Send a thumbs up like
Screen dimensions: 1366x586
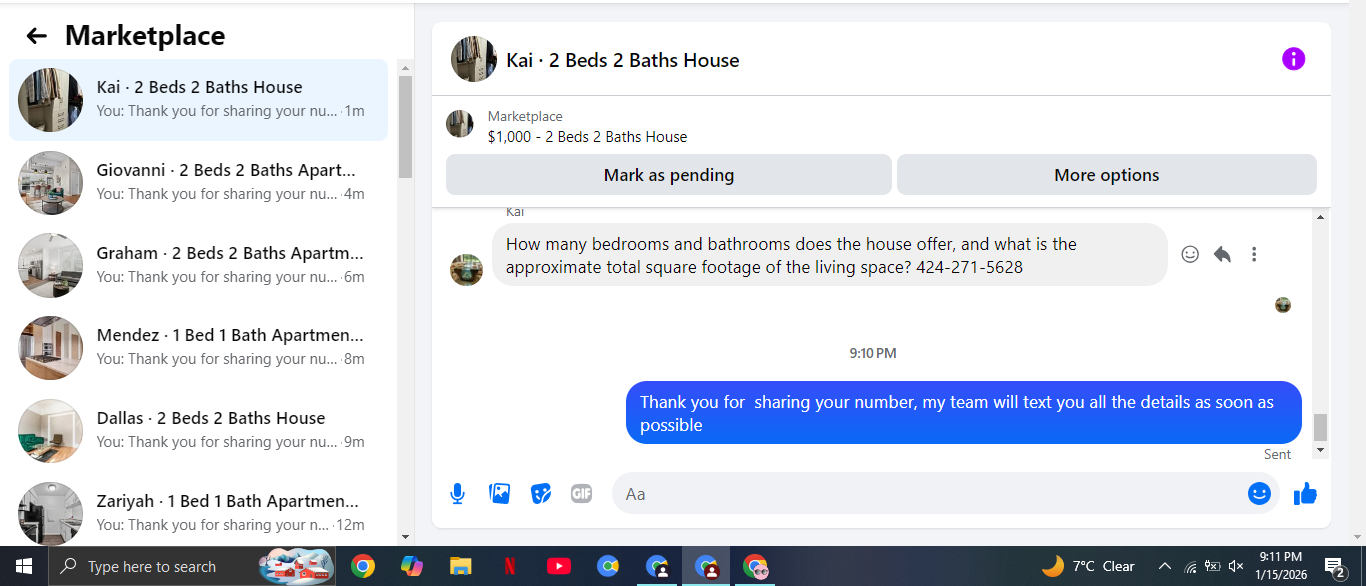(x=1305, y=493)
